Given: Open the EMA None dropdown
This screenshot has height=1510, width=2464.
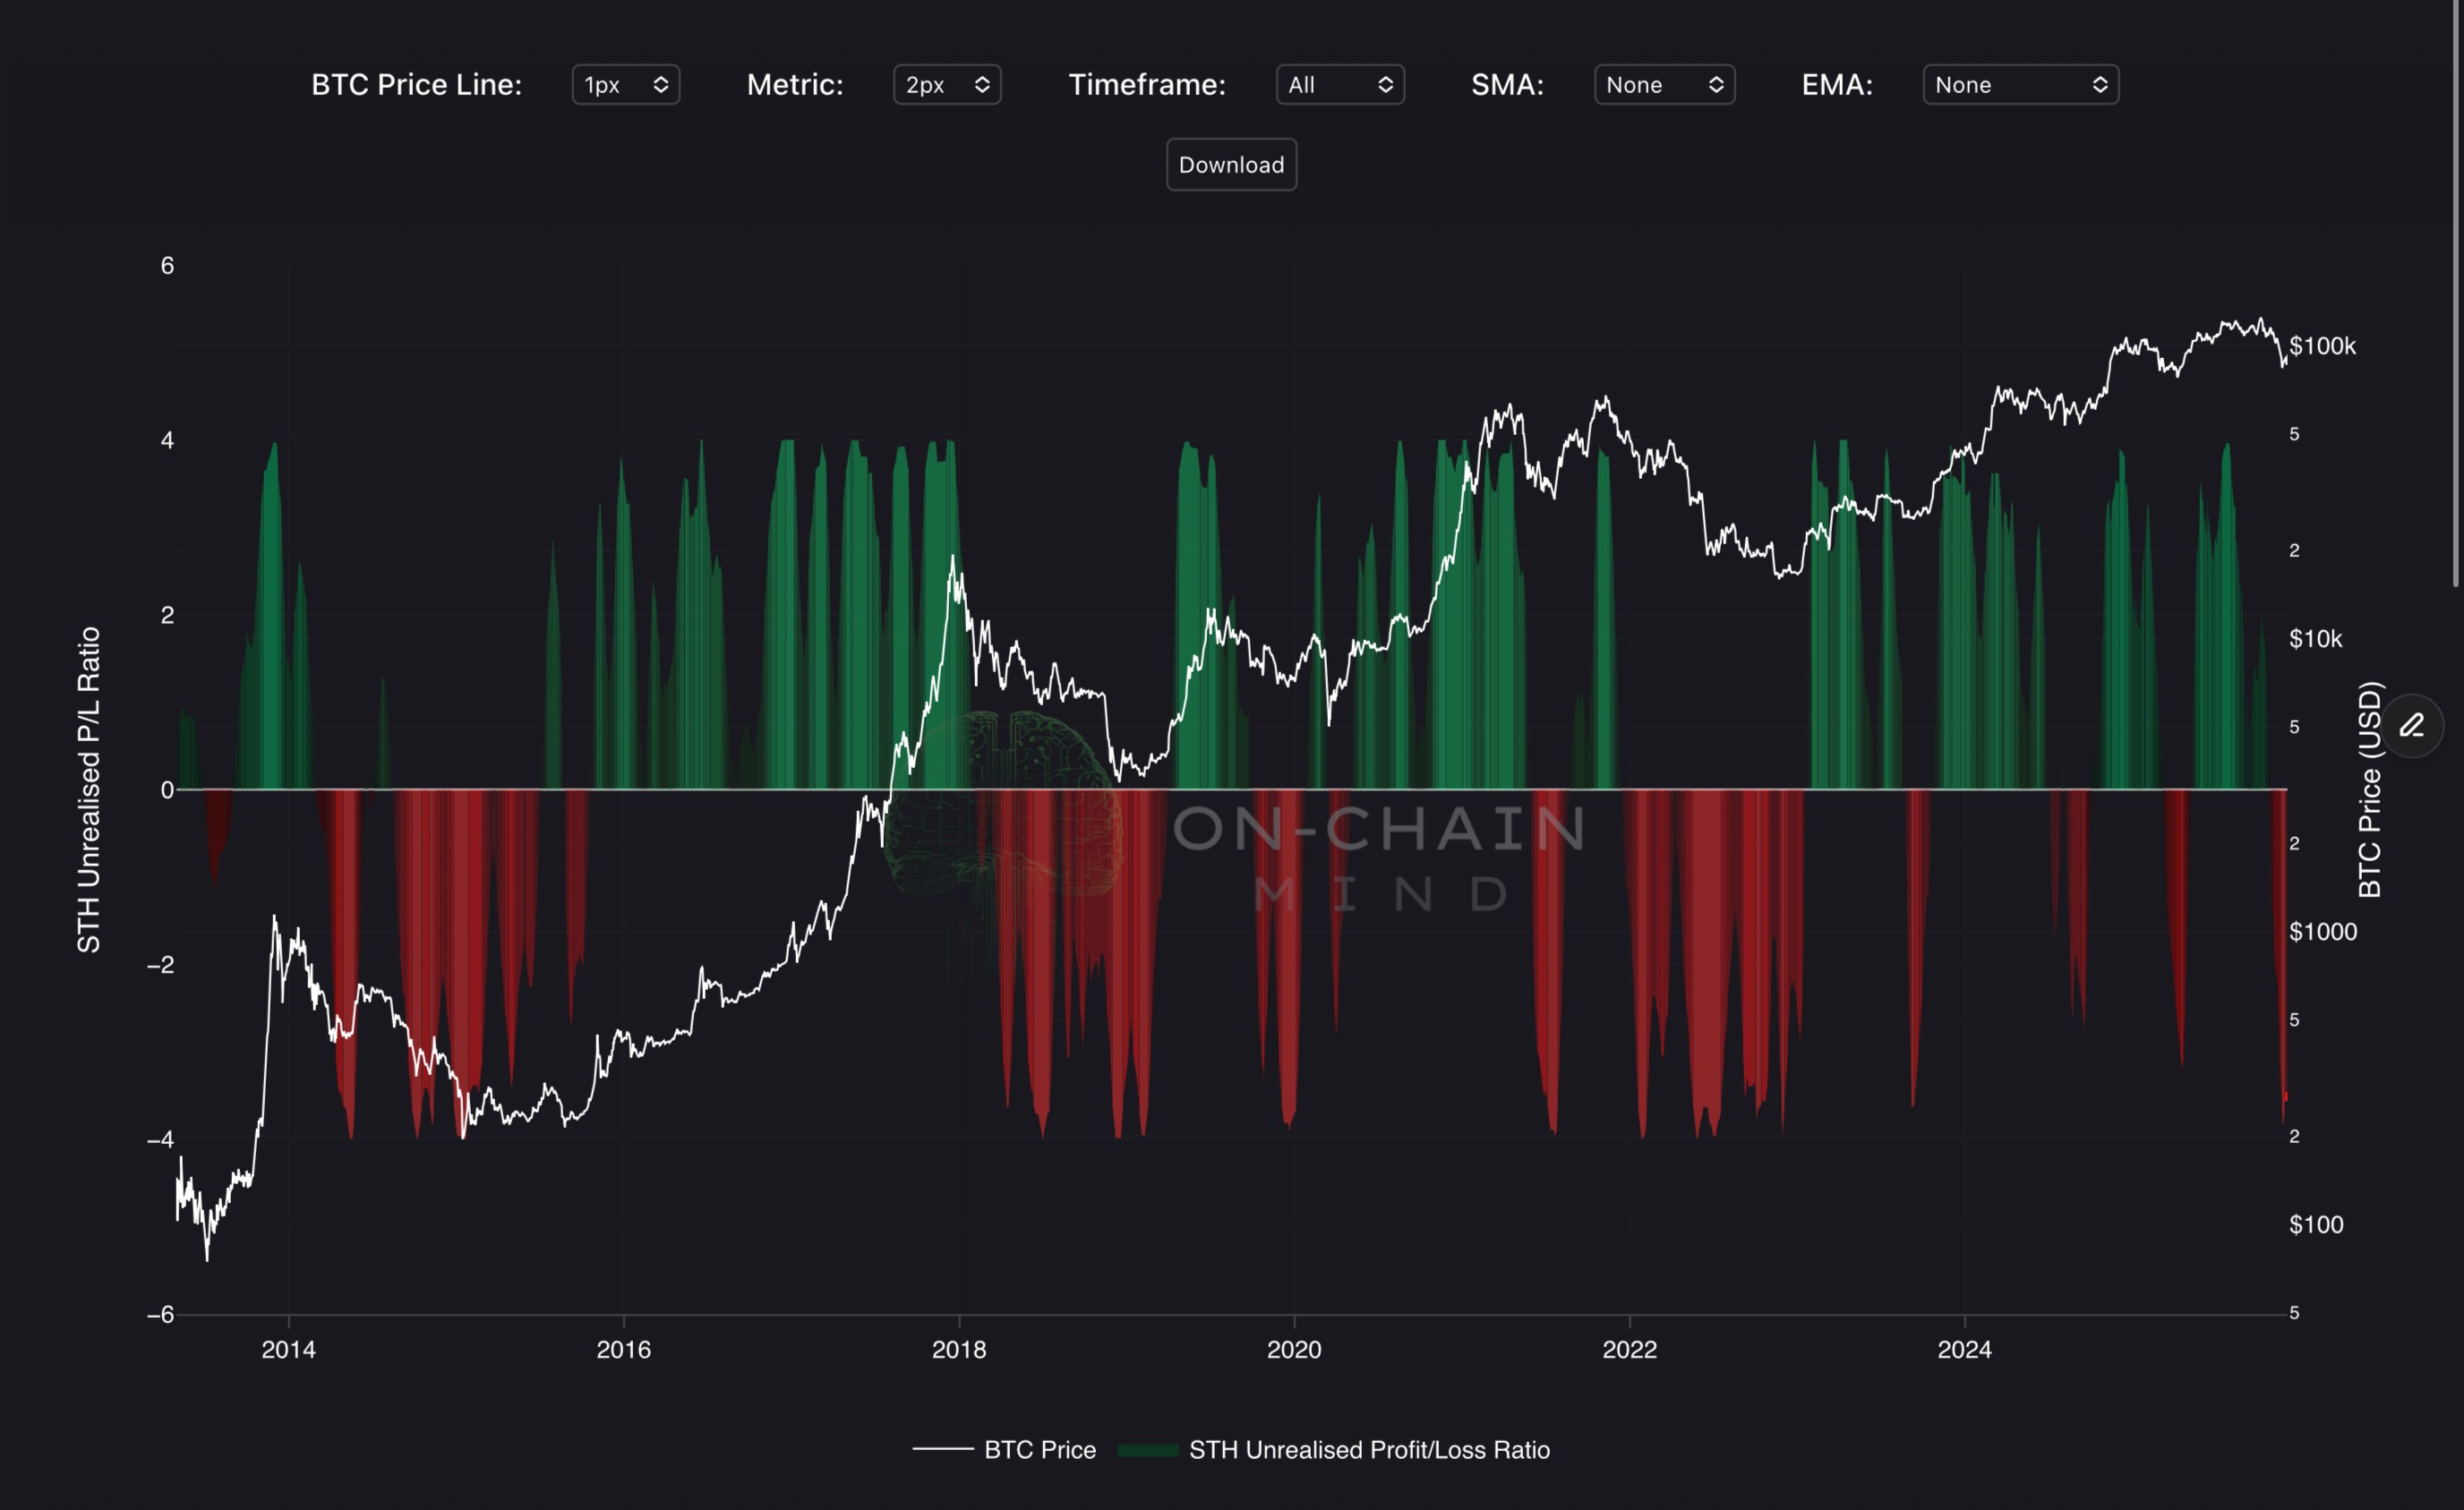Looking at the screenshot, I should pos(2019,85).
